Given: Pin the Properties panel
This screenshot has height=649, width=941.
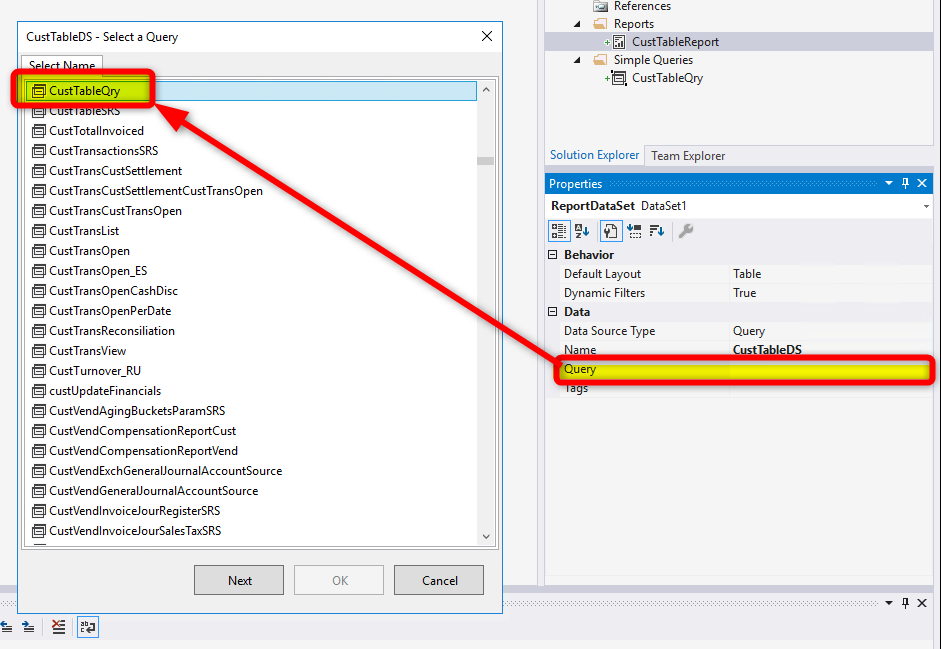Looking at the screenshot, I should (x=906, y=184).
